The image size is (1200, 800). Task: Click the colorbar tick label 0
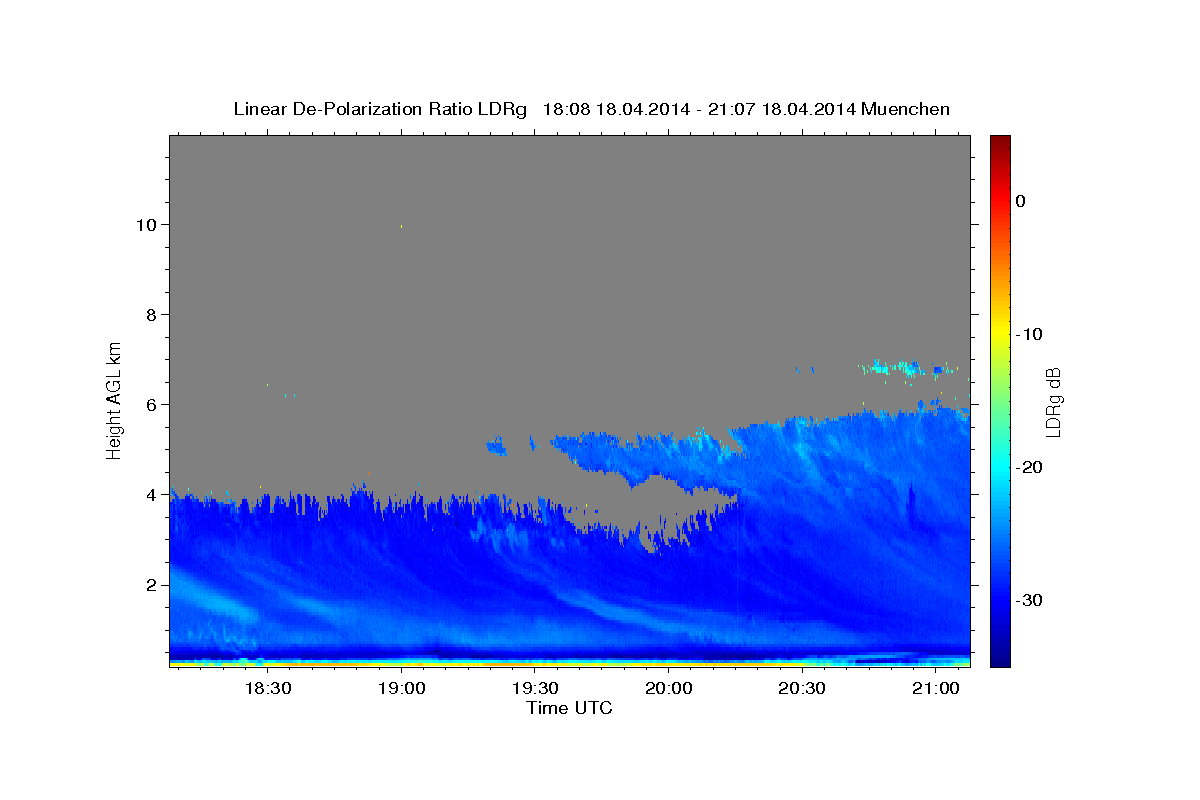click(1021, 201)
